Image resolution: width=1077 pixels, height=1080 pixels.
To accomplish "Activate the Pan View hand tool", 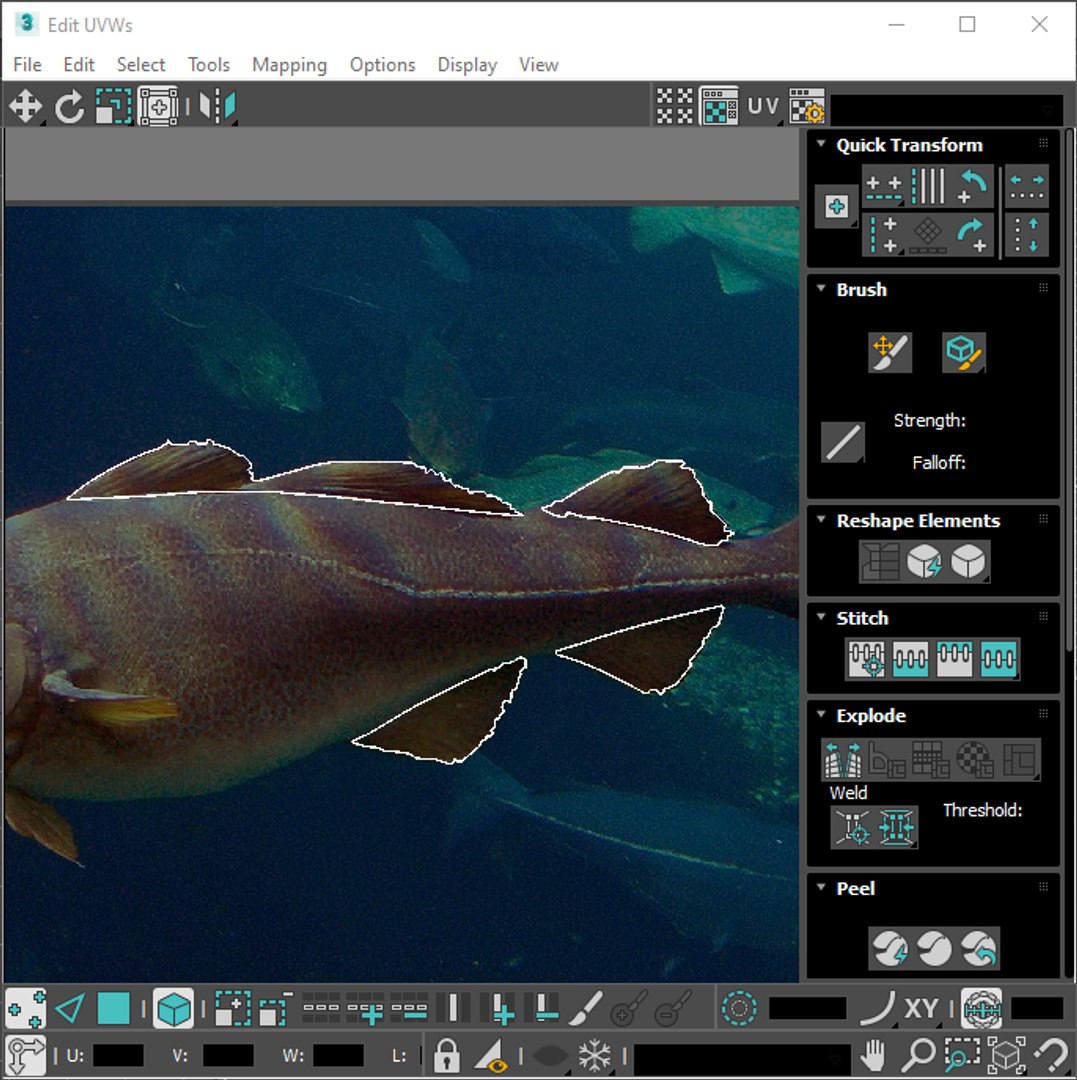I will pyautogui.click(x=874, y=1055).
